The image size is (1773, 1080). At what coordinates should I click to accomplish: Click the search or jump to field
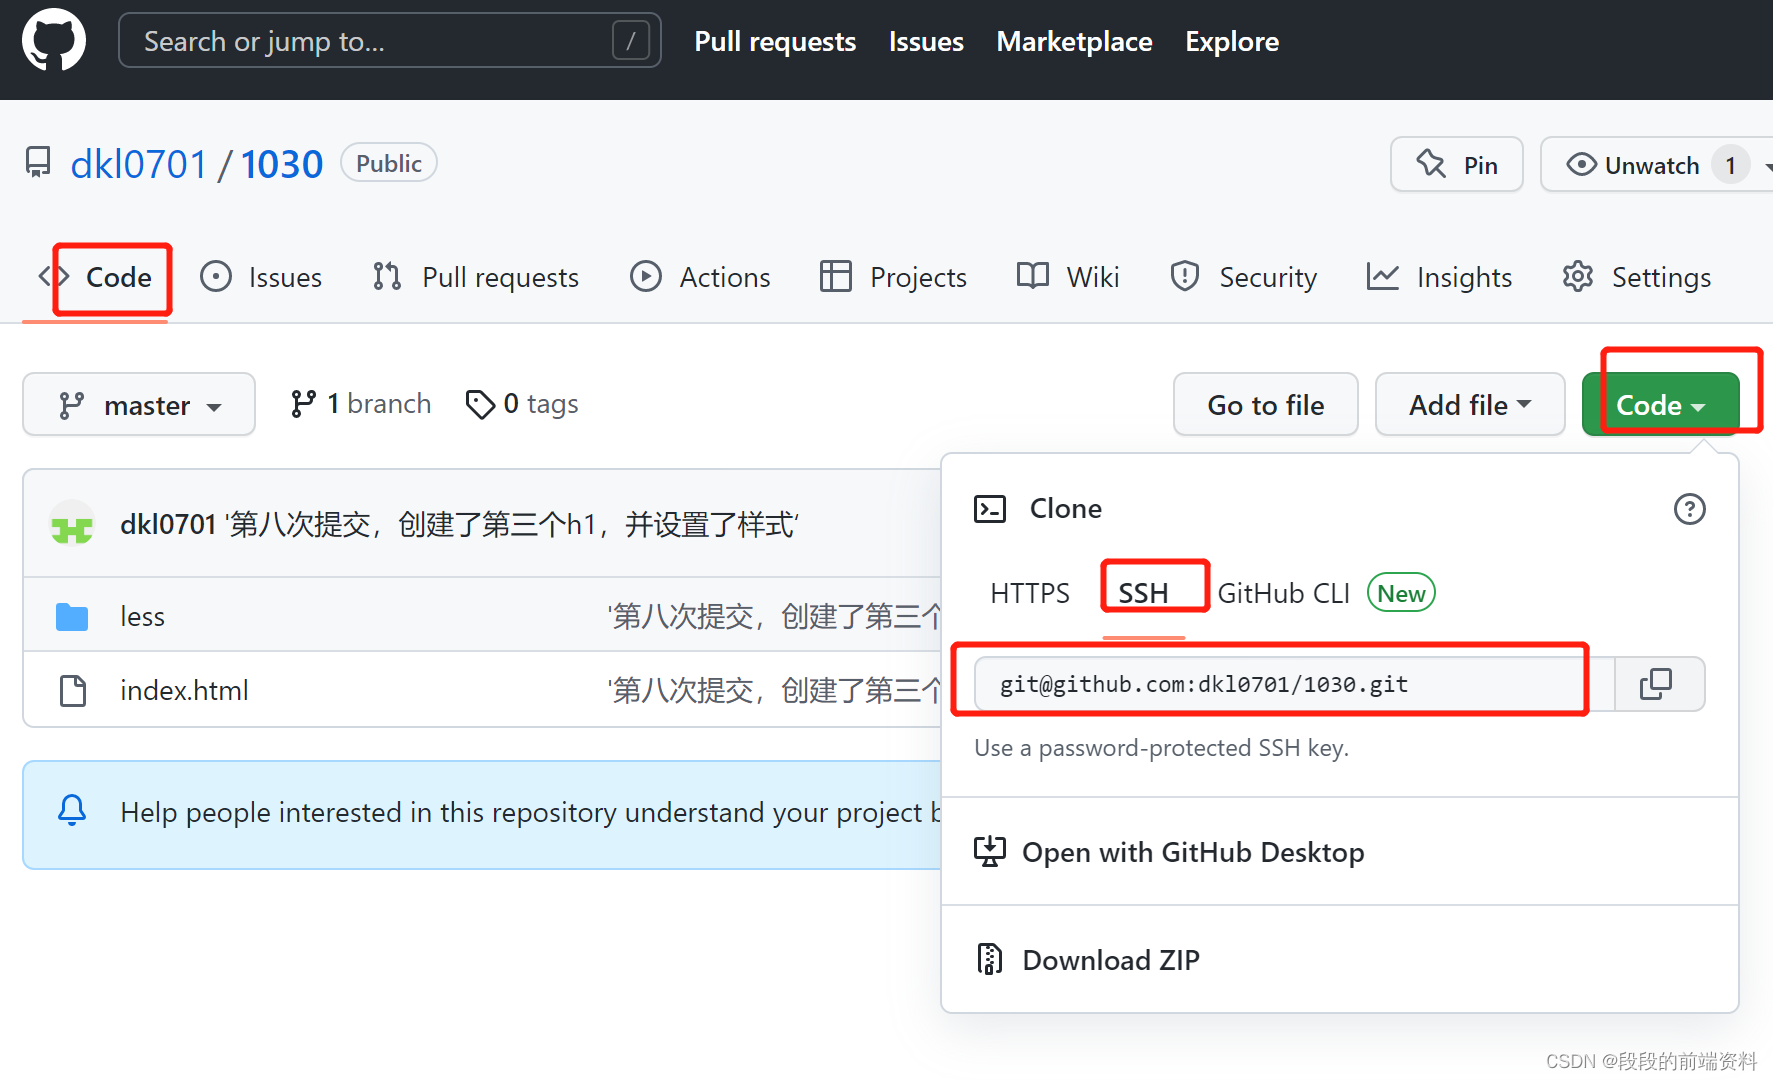pos(389,40)
